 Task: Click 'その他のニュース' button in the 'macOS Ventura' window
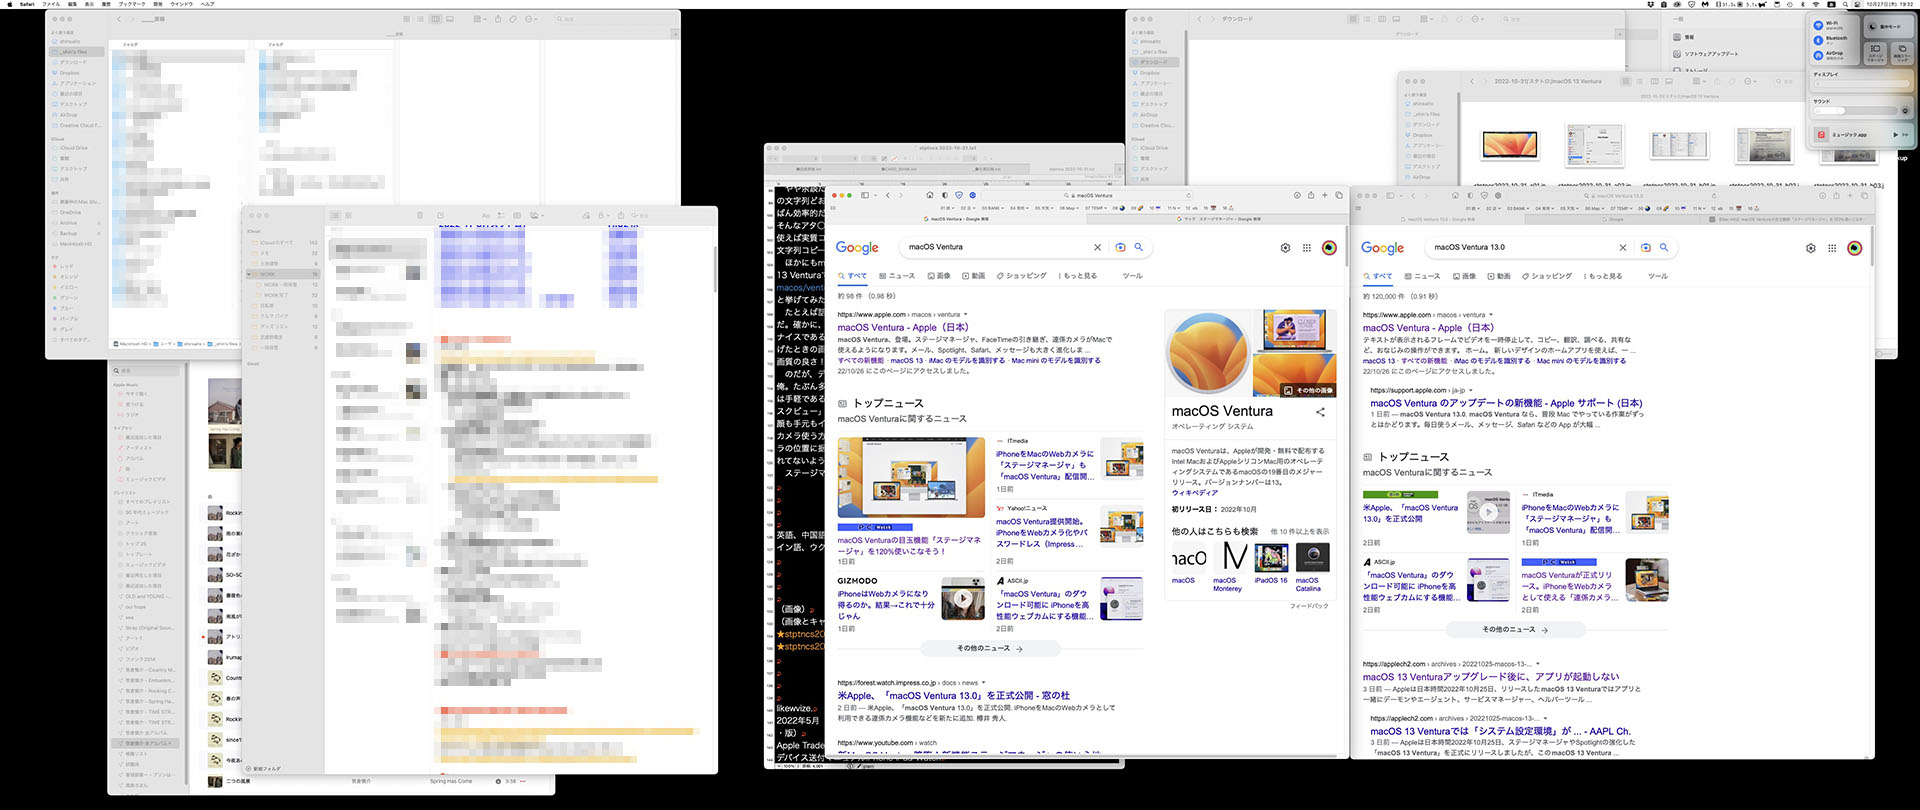tap(989, 649)
